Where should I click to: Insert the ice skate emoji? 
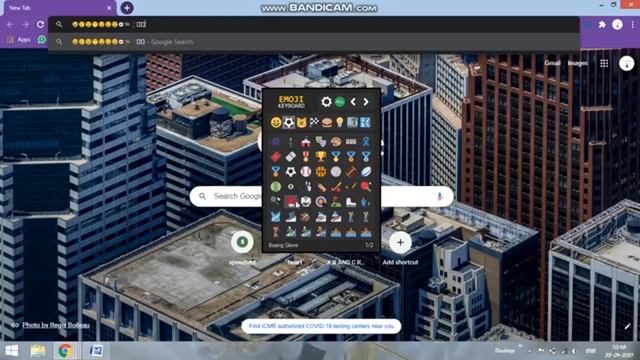[x=351, y=201]
